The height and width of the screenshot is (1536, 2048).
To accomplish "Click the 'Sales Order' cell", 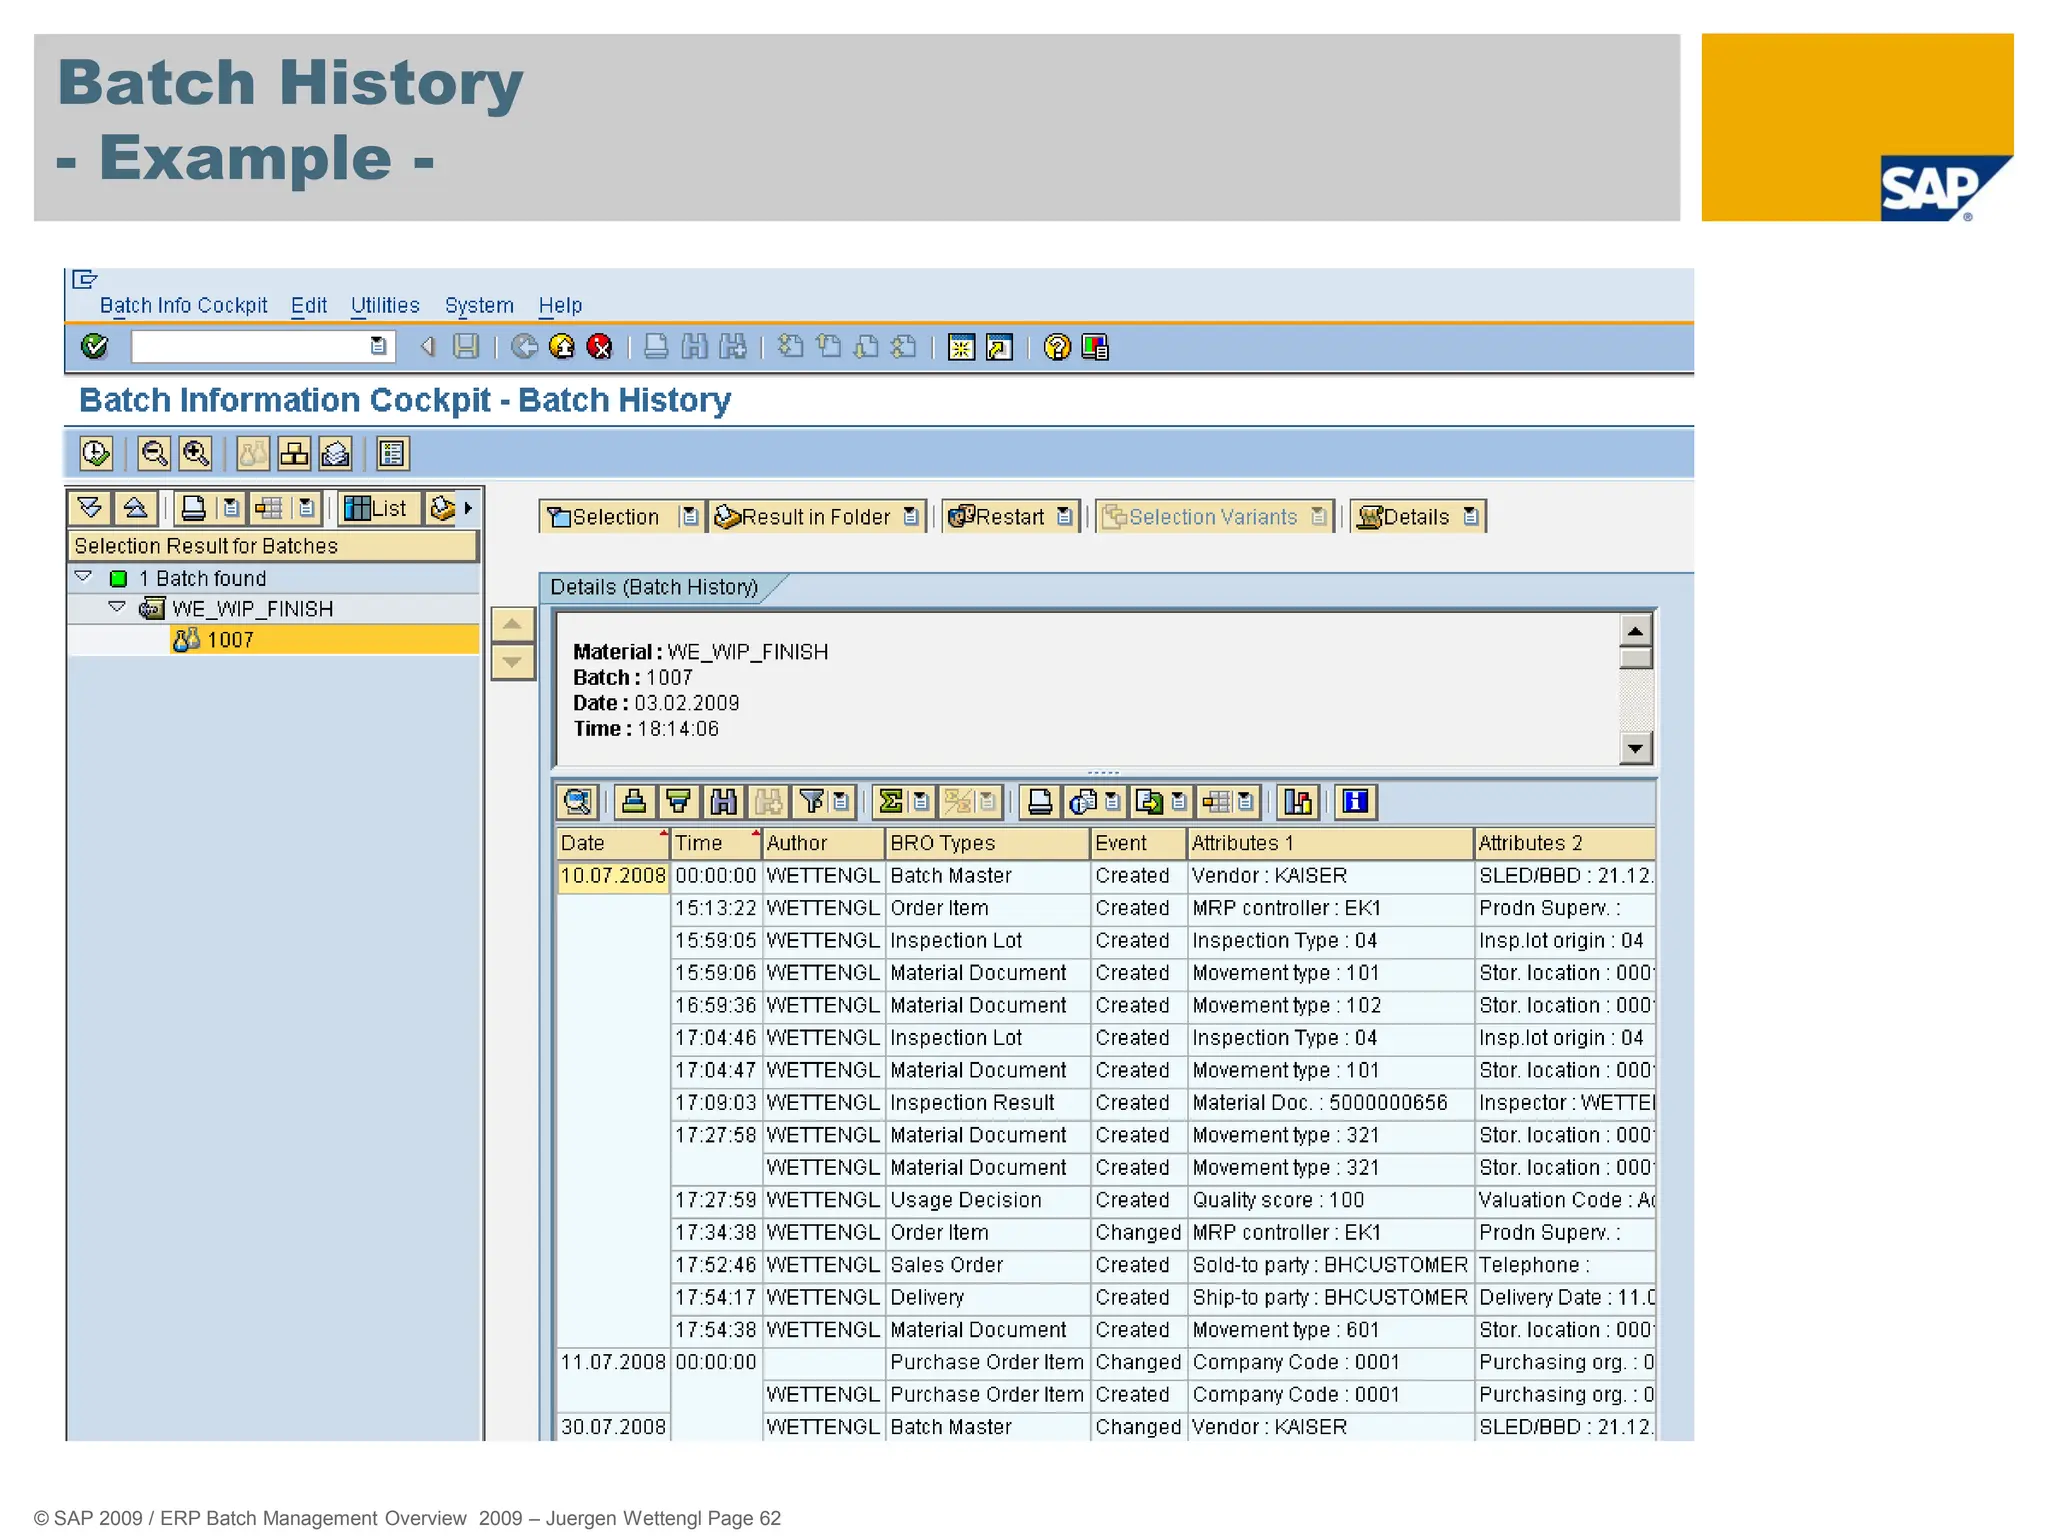I will (x=986, y=1265).
